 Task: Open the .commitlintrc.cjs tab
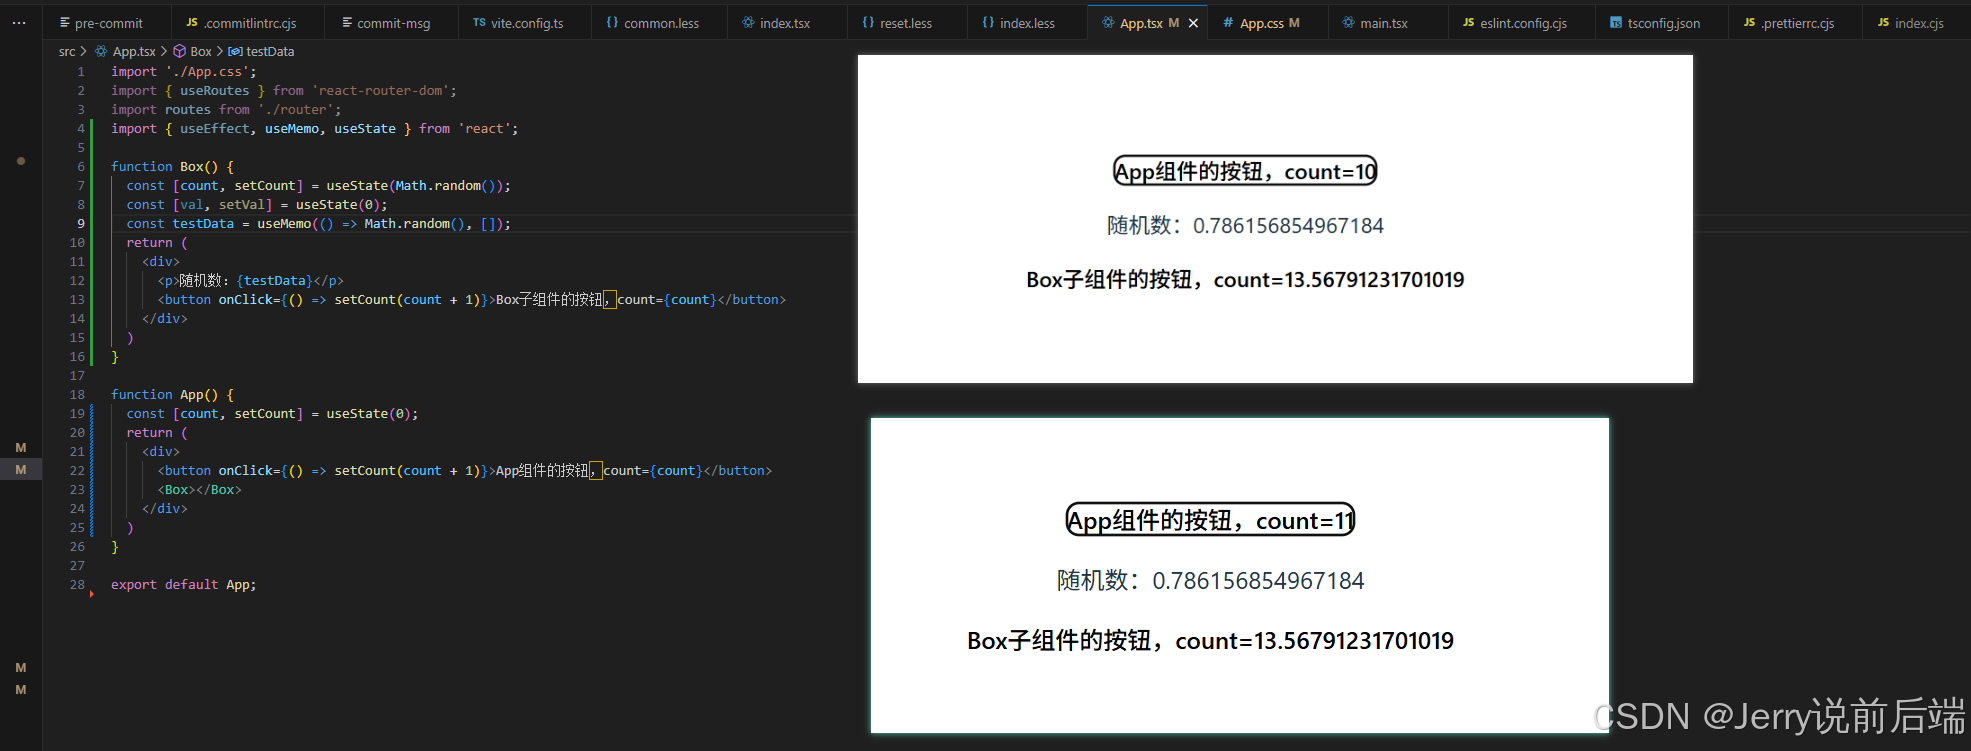242,23
